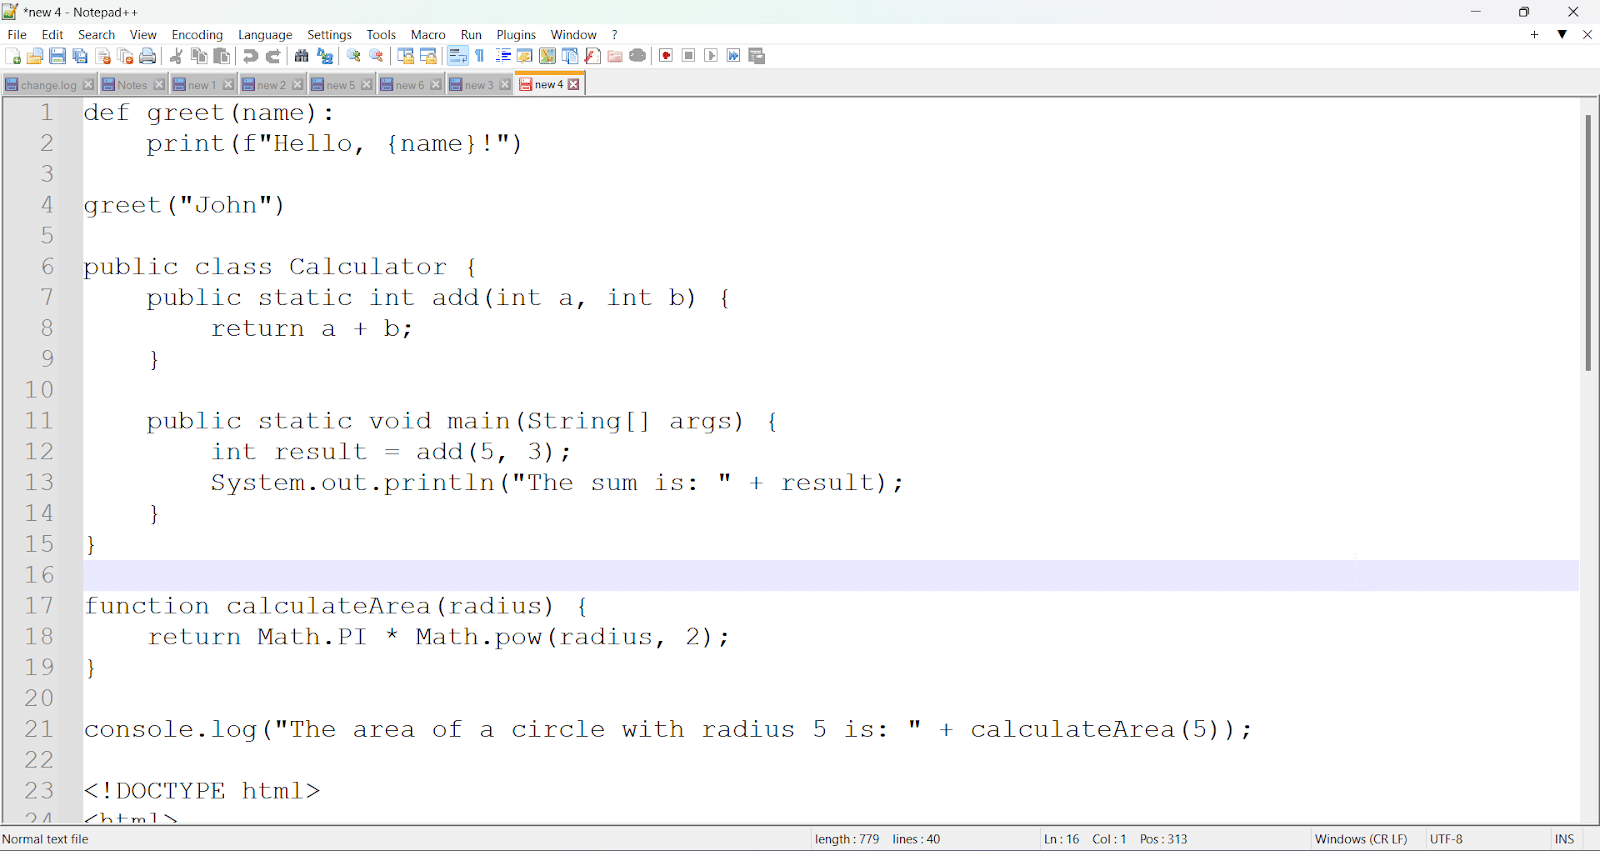Click line number 11 in the margin
The width and height of the screenshot is (1600, 851).
pyautogui.click(x=39, y=421)
